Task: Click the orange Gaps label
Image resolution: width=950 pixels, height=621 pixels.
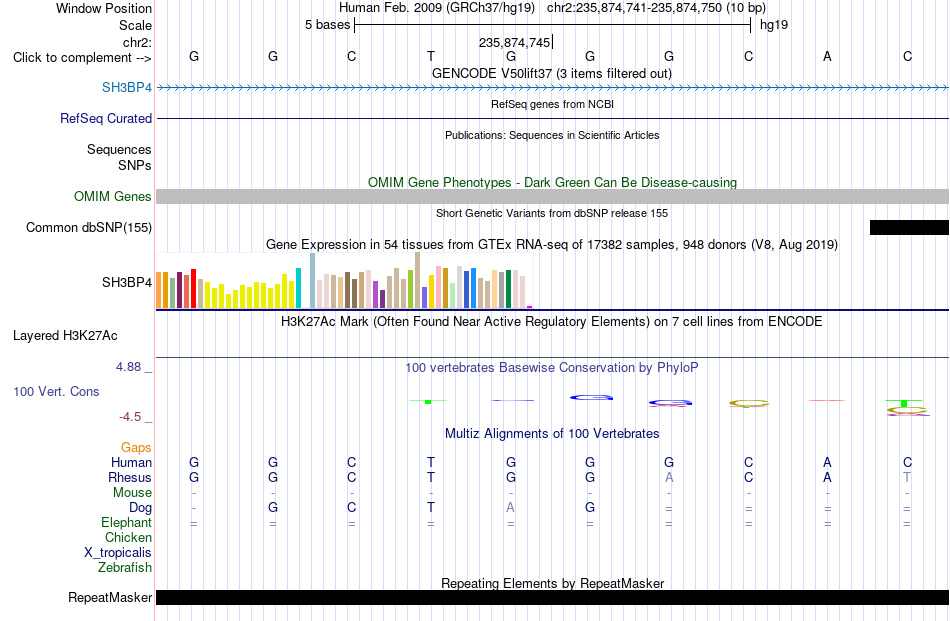Action: tap(136, 448)
